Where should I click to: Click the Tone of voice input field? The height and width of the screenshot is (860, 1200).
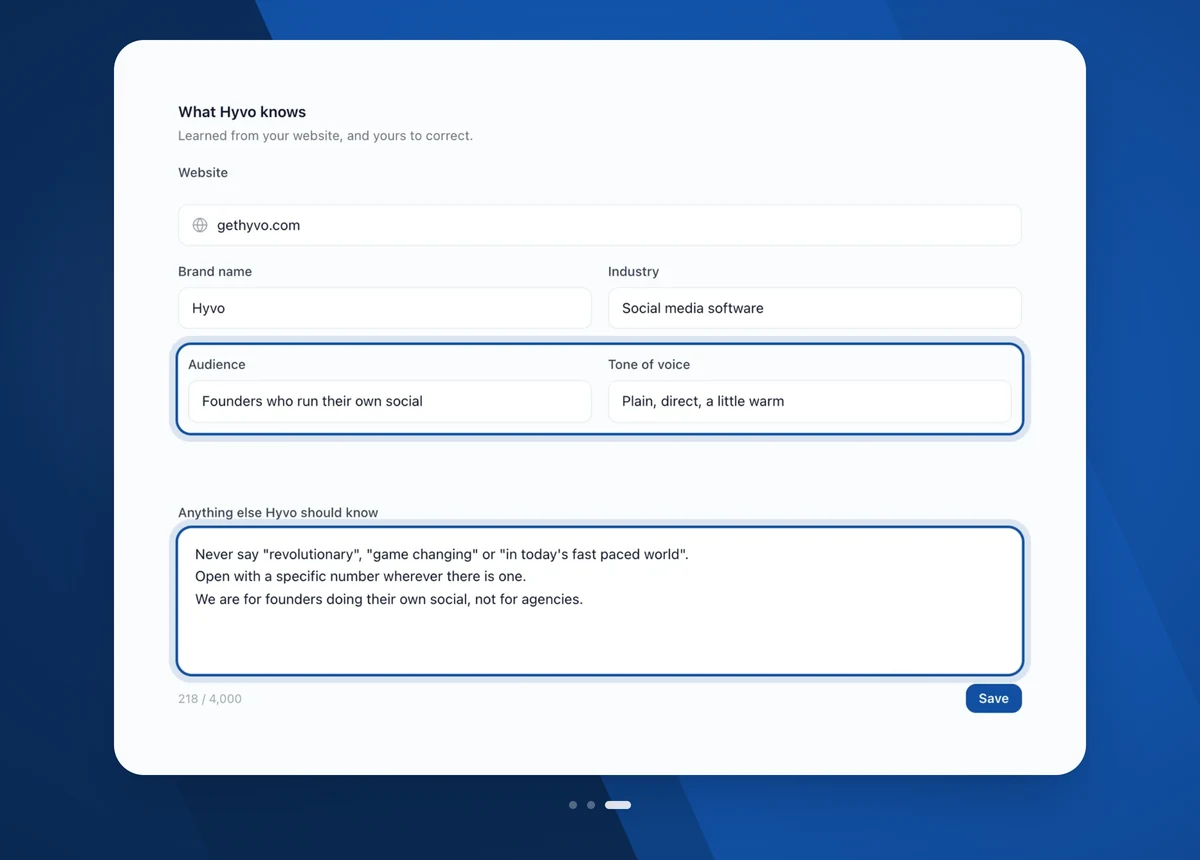(810, 401)
